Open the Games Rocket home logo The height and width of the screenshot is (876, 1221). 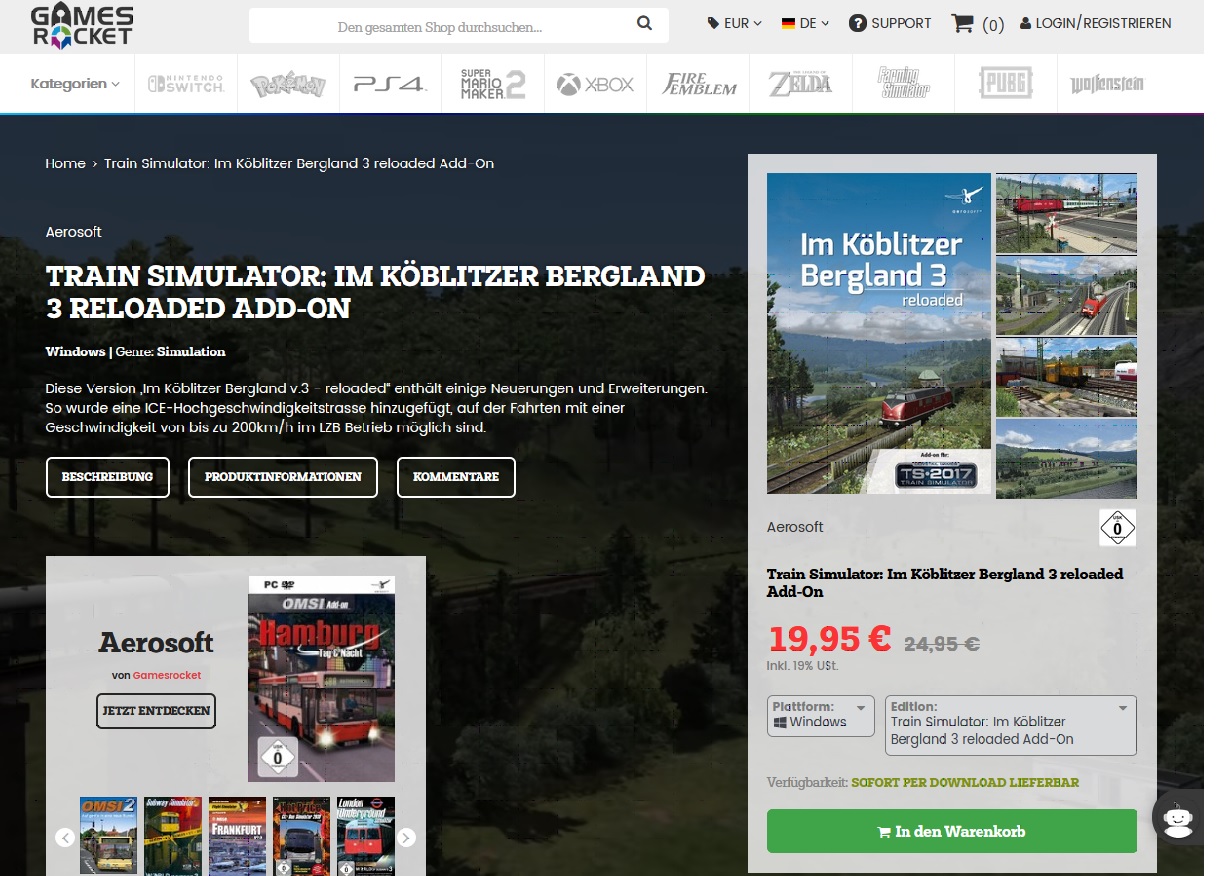82,27
